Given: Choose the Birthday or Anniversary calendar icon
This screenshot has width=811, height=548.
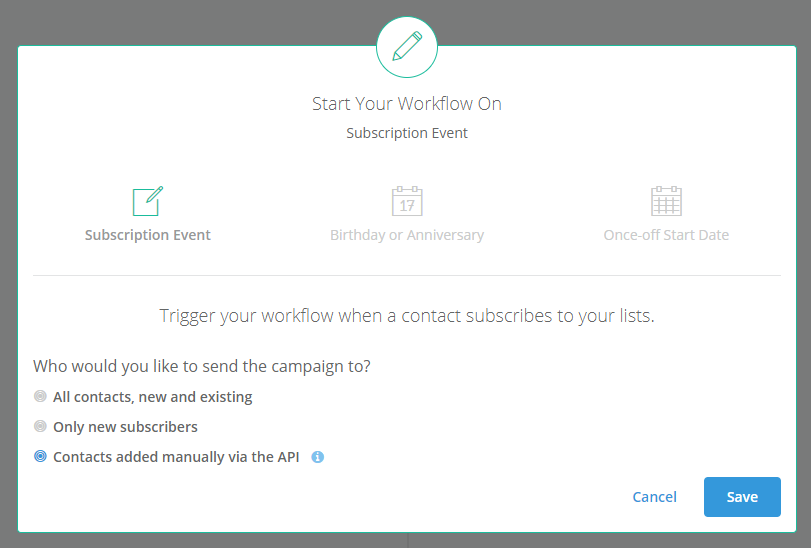Looking at the screenshot, I should [407, 201].
